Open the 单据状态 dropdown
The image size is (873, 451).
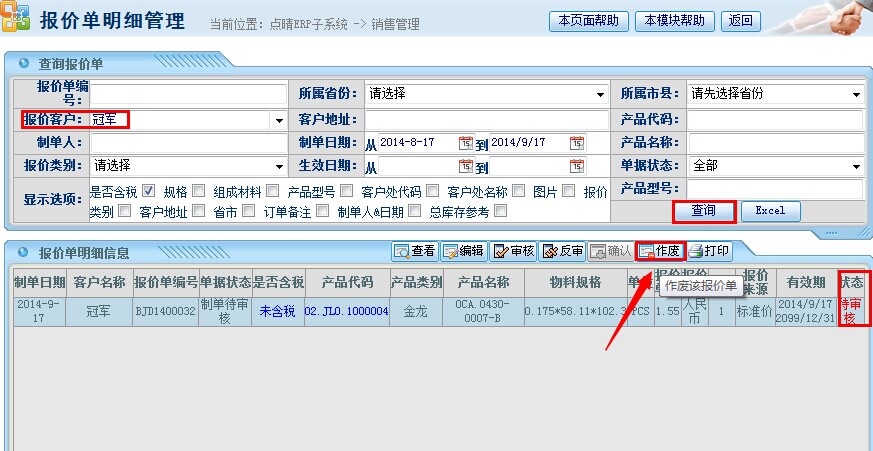856,167
